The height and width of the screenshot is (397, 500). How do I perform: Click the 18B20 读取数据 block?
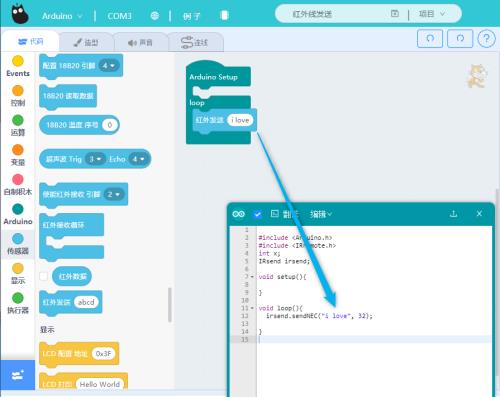pos(68,96)
